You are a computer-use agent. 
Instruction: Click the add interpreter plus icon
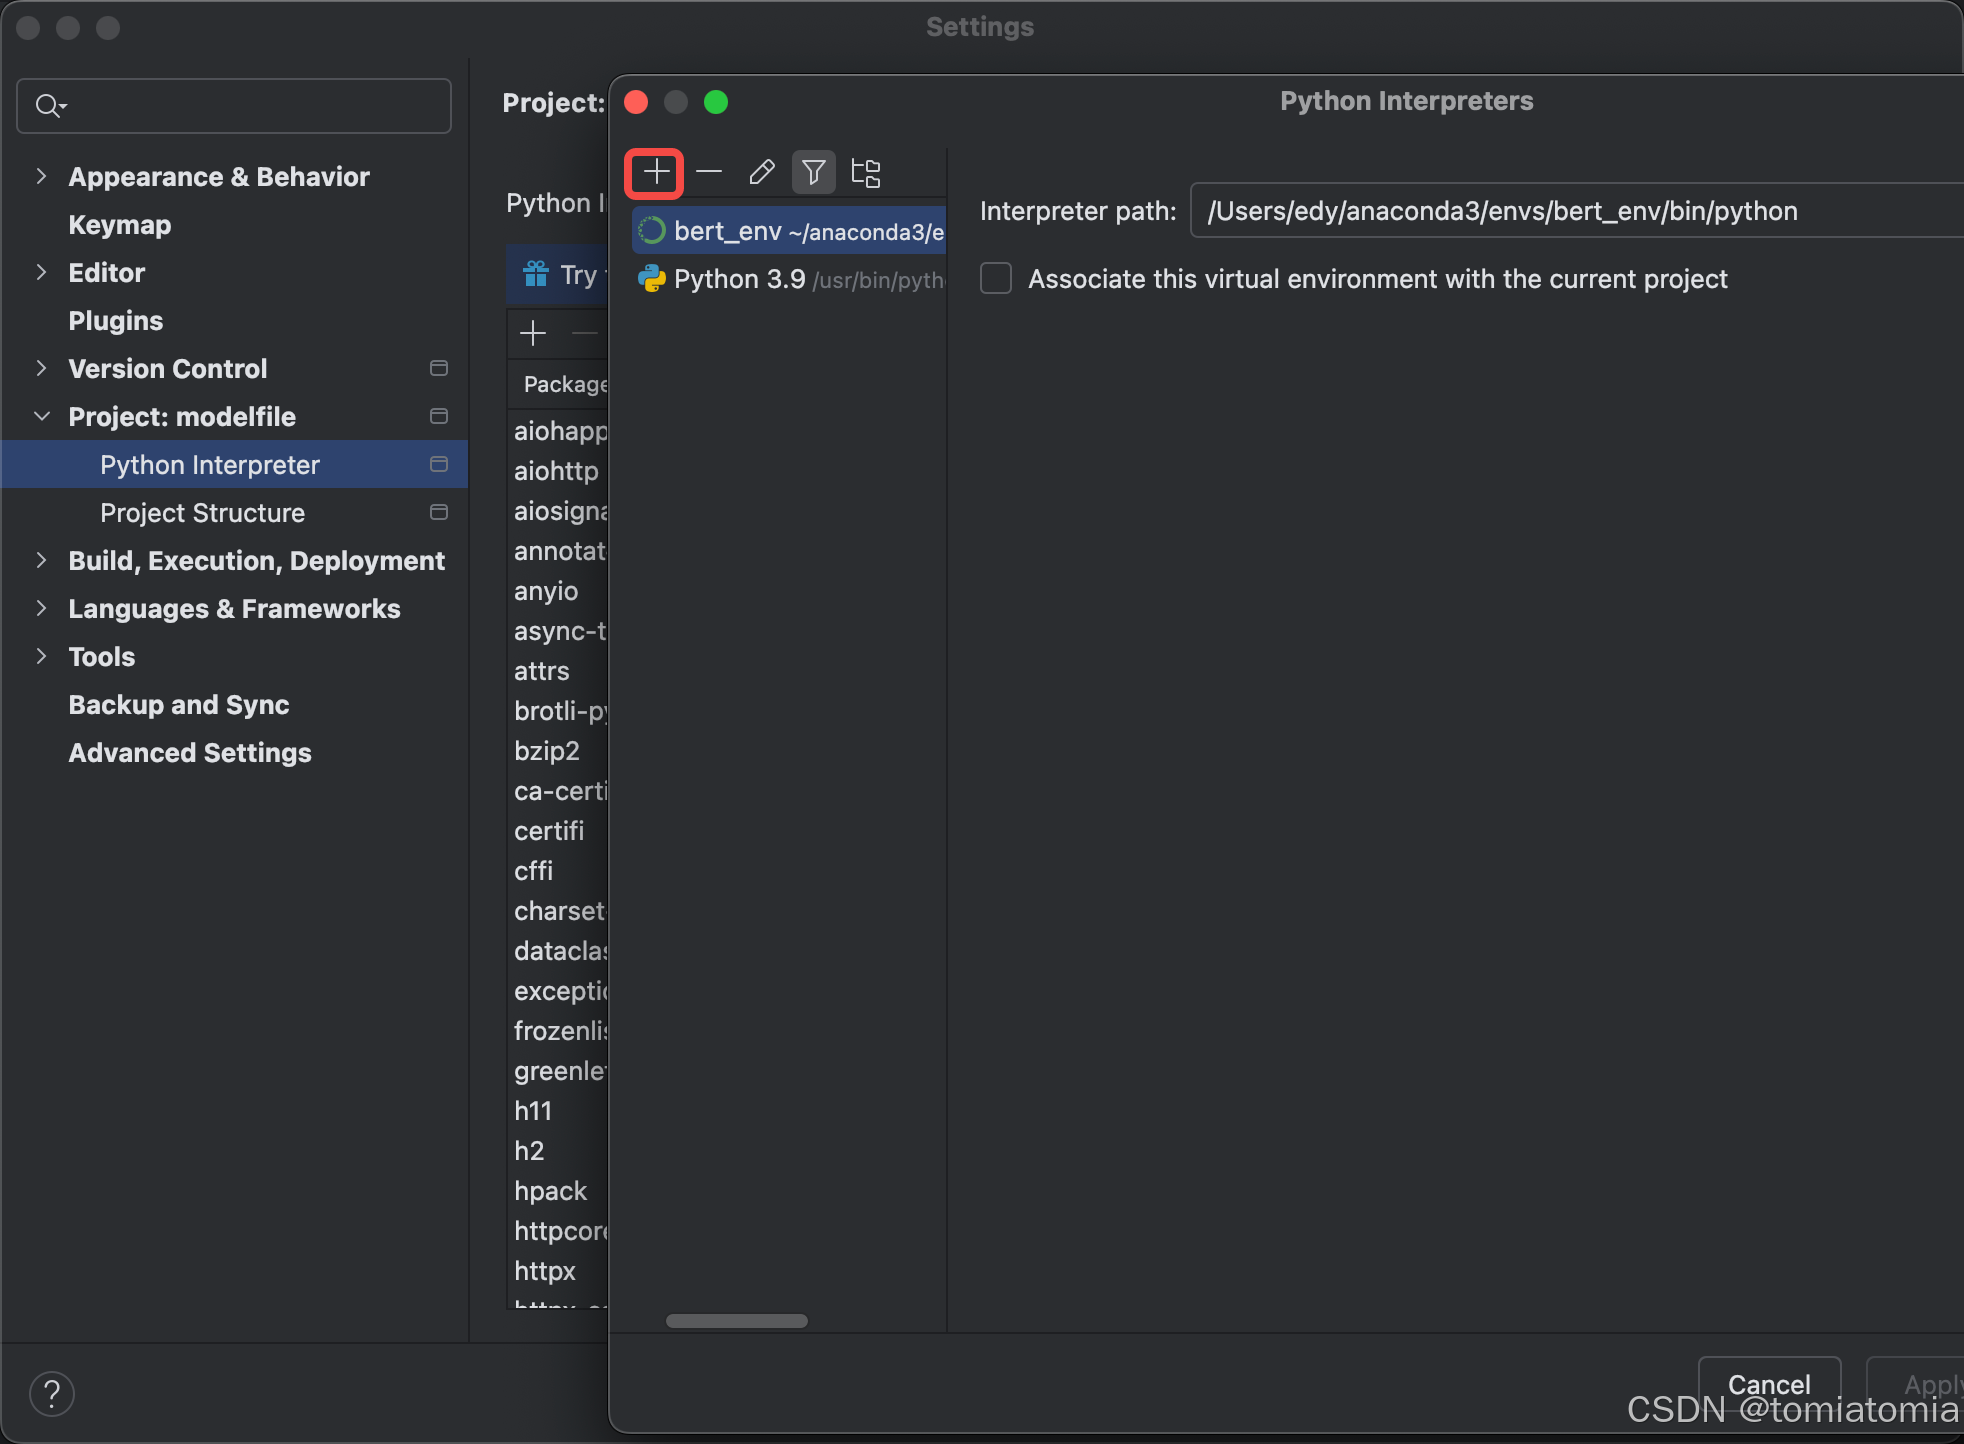655,173
